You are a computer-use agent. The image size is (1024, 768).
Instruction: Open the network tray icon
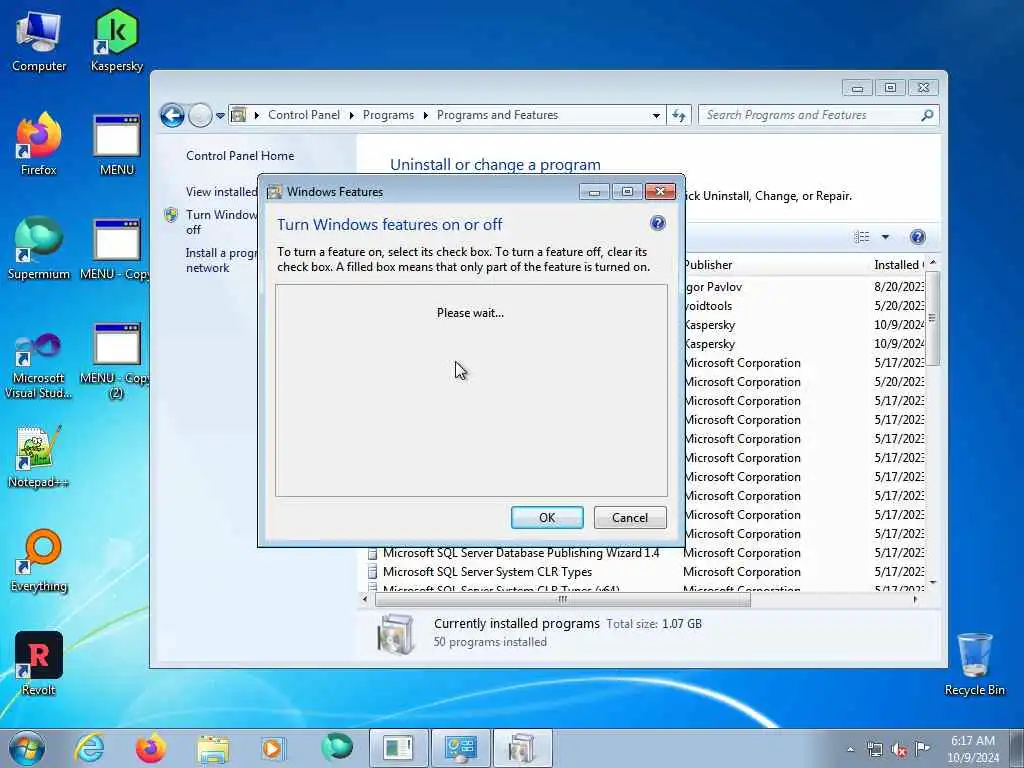[874, 750]
